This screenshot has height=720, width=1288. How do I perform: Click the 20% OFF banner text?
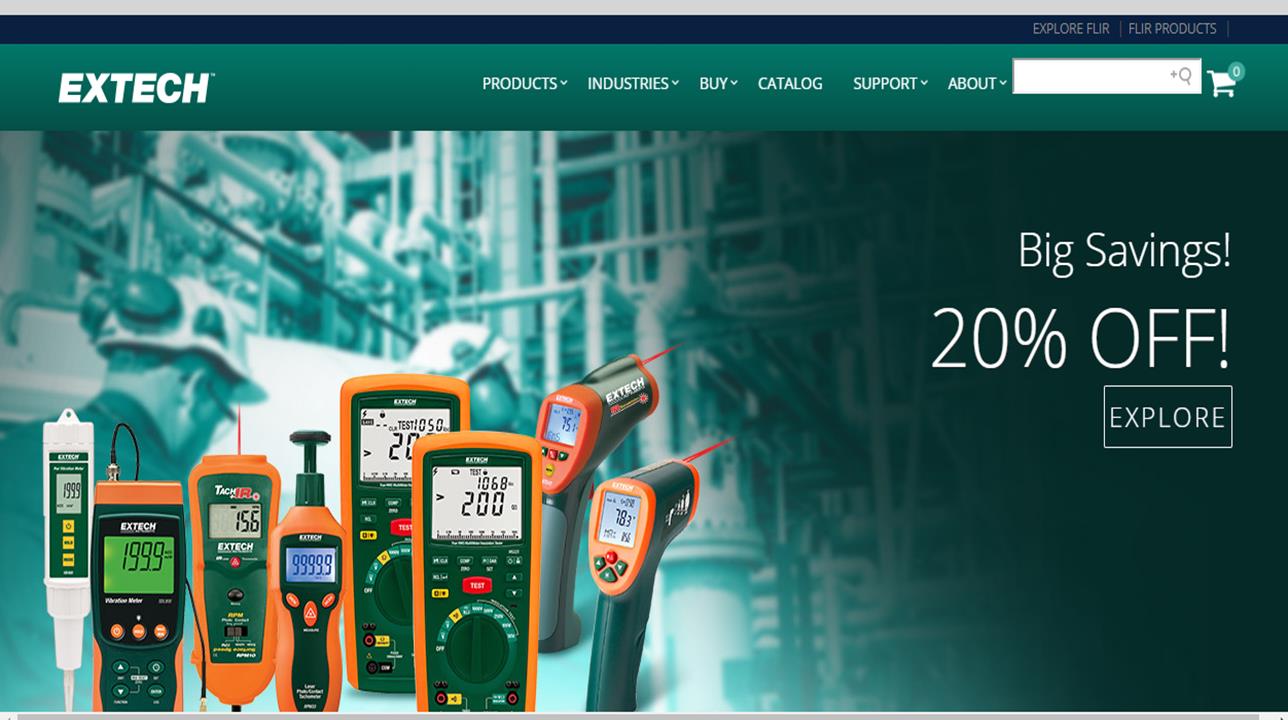(x=1080, y=338)
